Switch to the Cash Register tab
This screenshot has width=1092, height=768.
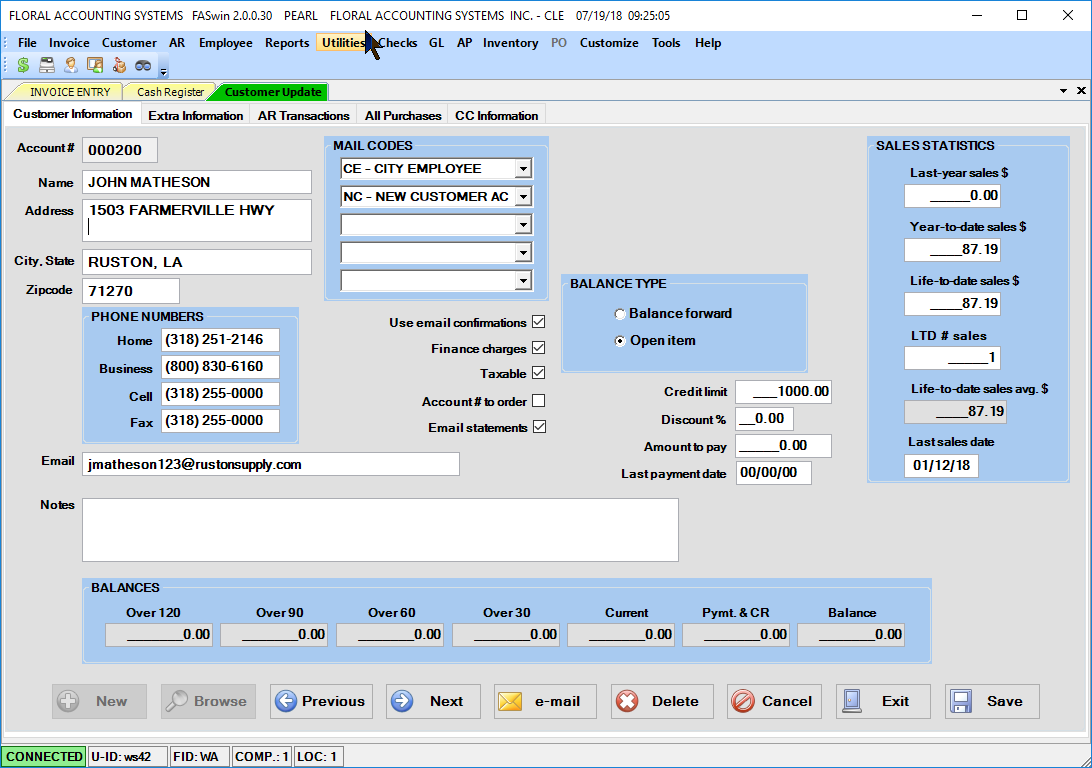pyautogui.click(x=170, y=92)
